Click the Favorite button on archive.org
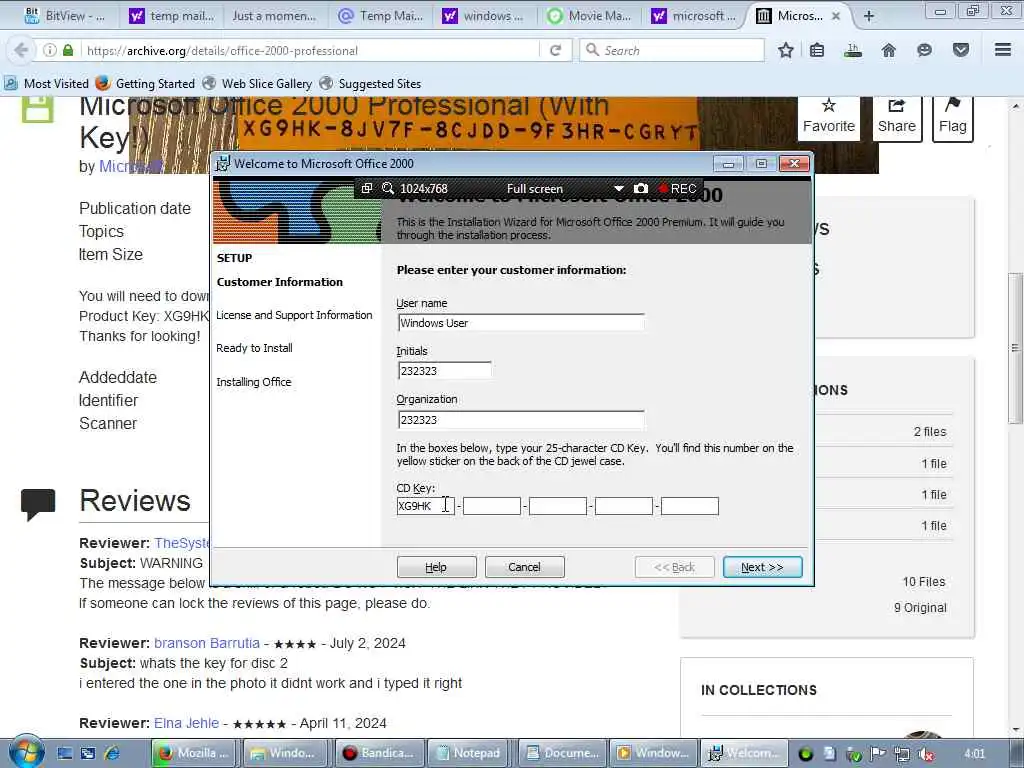Viewport: 1024px width, 768px height. (x=828, y=118)
